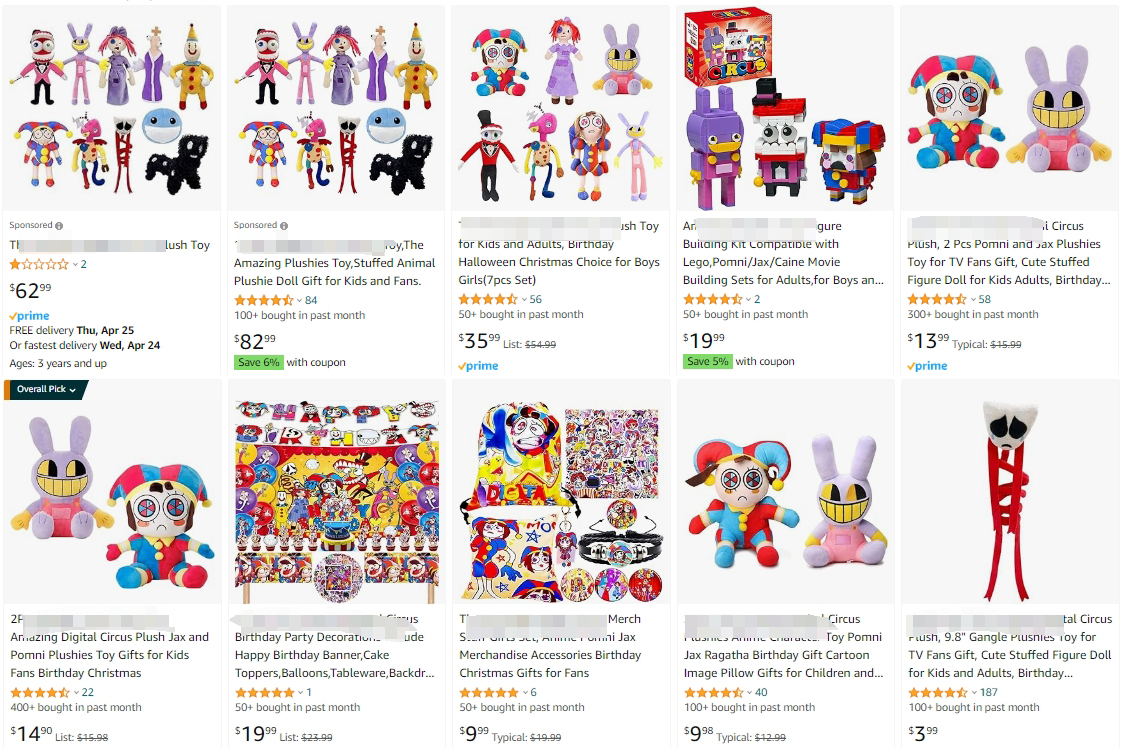Click the five-star rating of the Birthday Party Decorations

[264, 692]
